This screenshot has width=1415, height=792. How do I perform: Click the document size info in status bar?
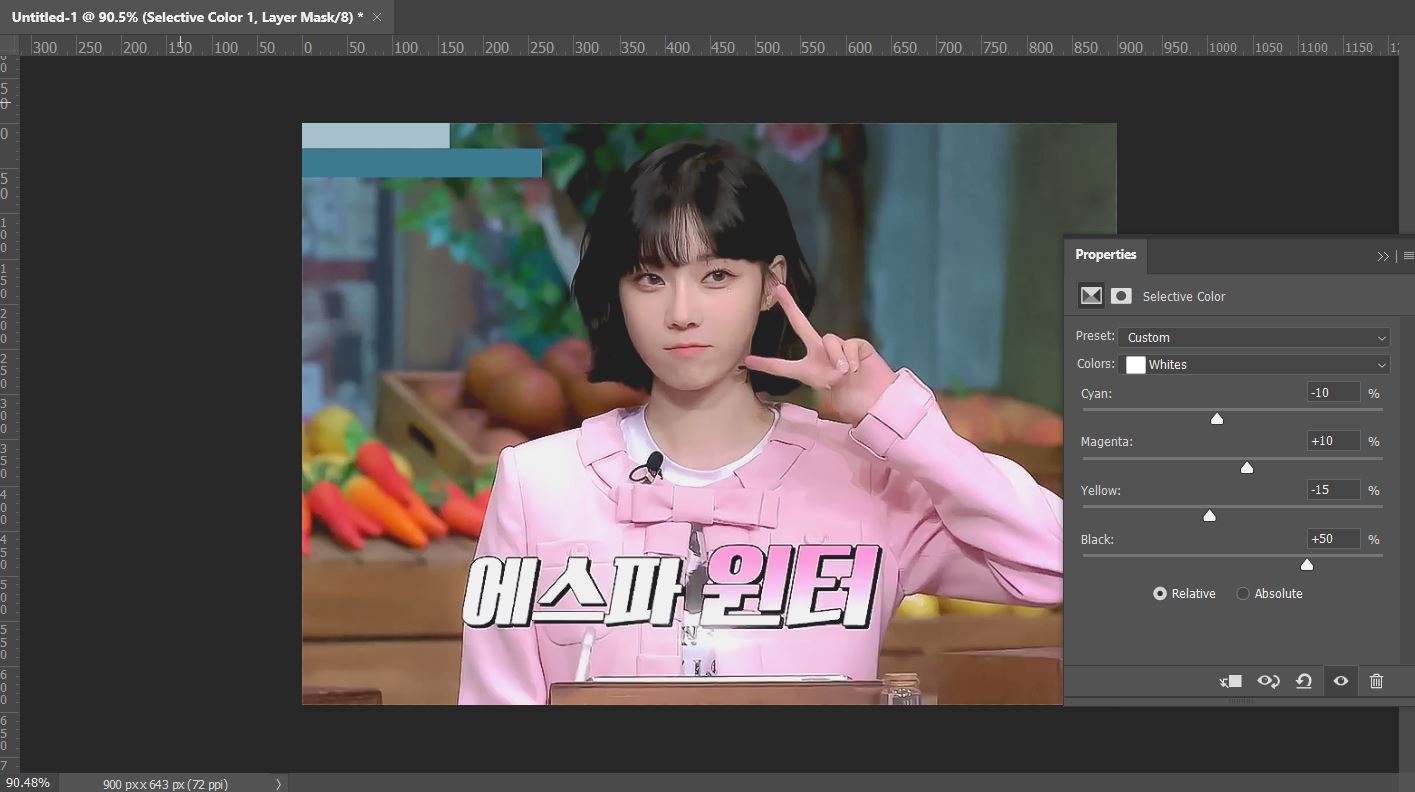pyautogui.click(x=165, y=784)
